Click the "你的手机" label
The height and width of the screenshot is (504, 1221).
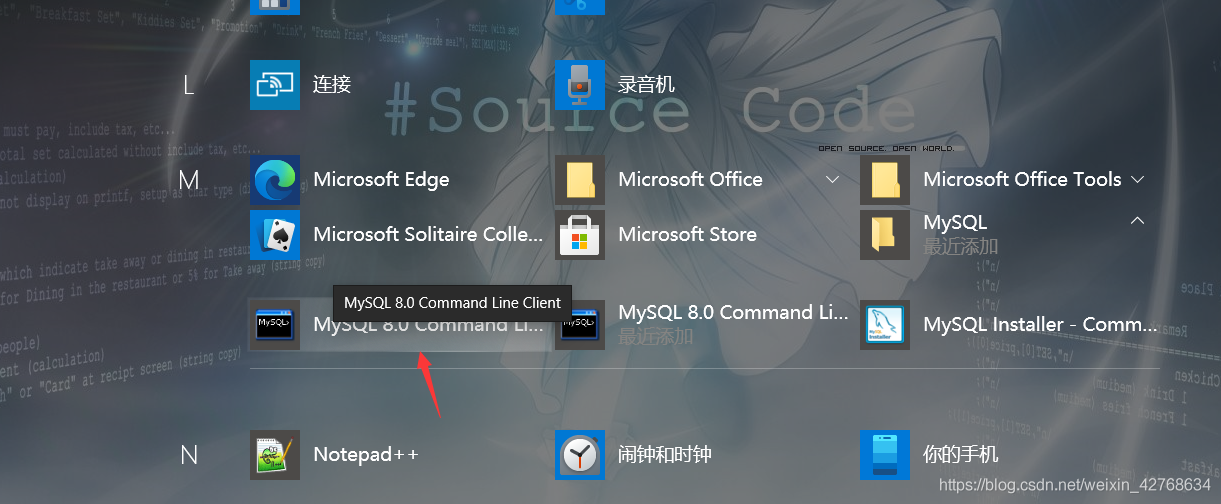[960, 455]
